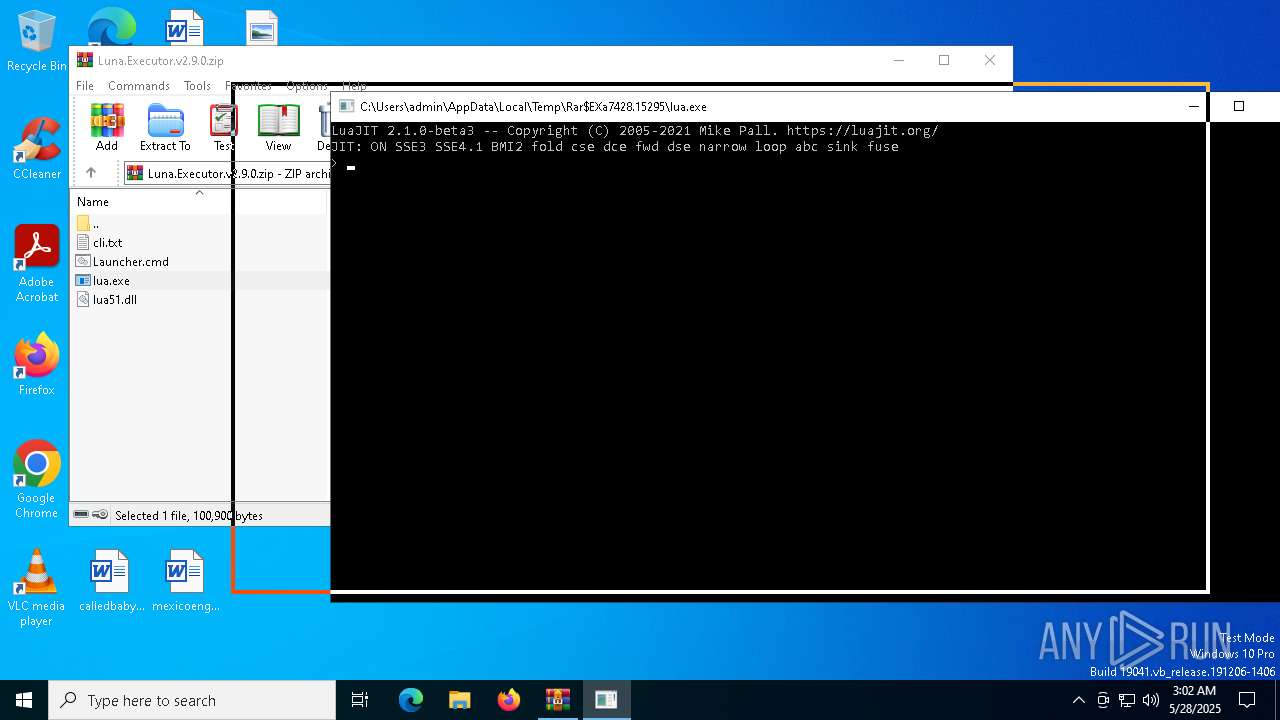Click the lua.exe console title bar icon

(346, 106)
